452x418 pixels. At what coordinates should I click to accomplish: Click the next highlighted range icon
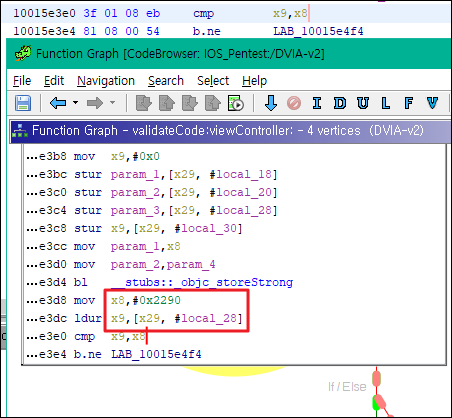click(x=190, y=103)
